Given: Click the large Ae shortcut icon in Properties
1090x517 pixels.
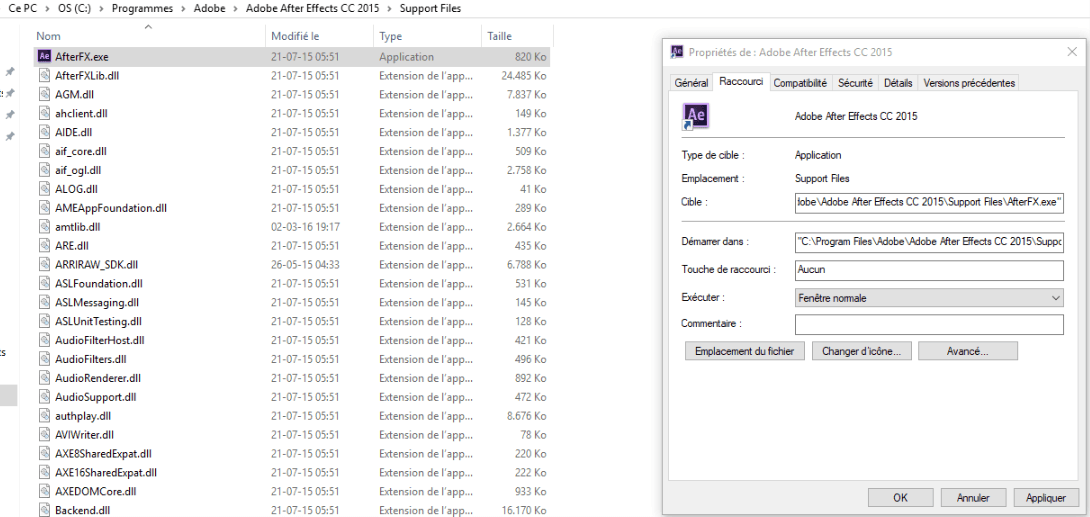Looking at the screenshot, I should tap(696, 116).
